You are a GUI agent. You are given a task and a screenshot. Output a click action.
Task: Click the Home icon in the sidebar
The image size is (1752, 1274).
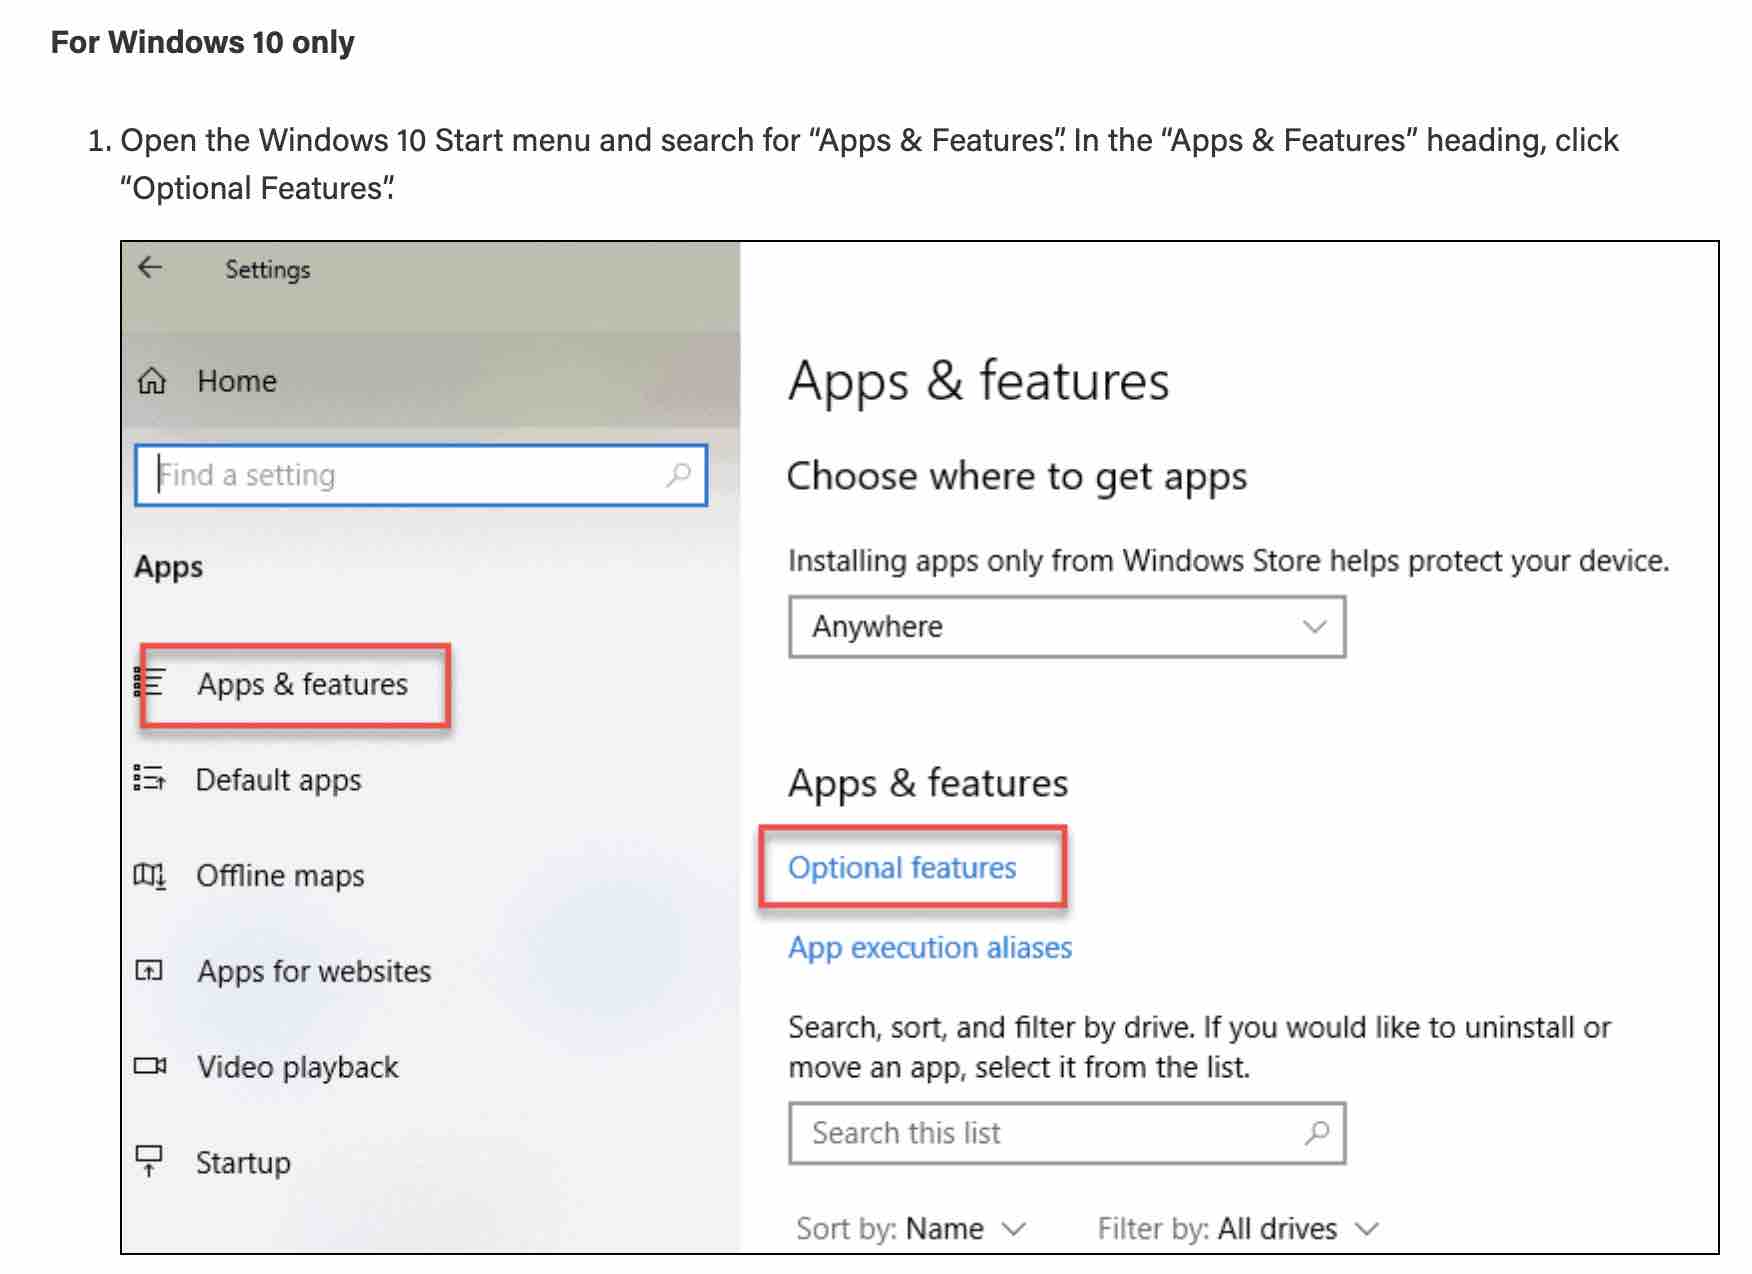[150, 381]
